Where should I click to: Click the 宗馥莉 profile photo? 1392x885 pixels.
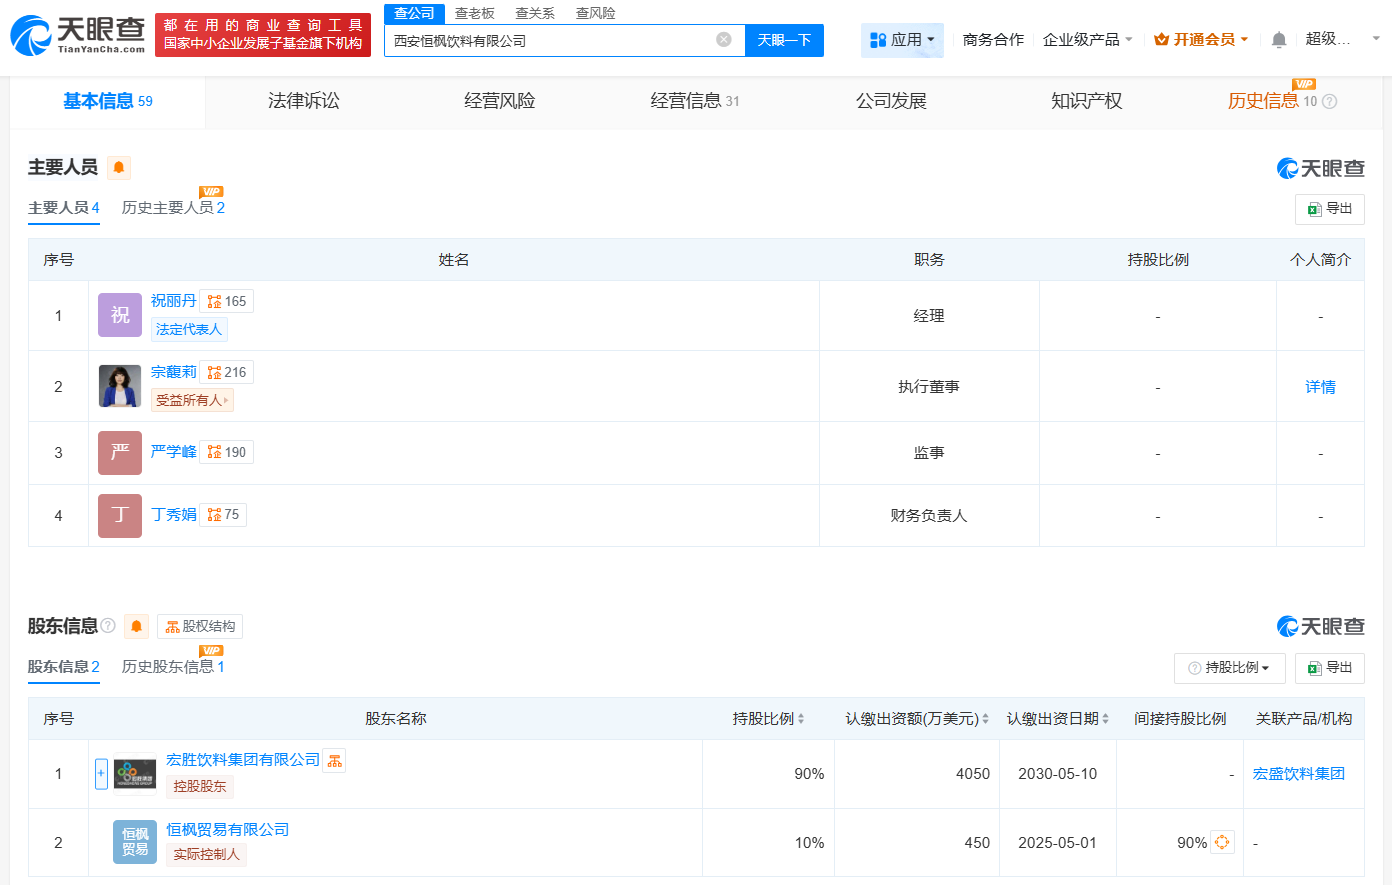[120, 386]
